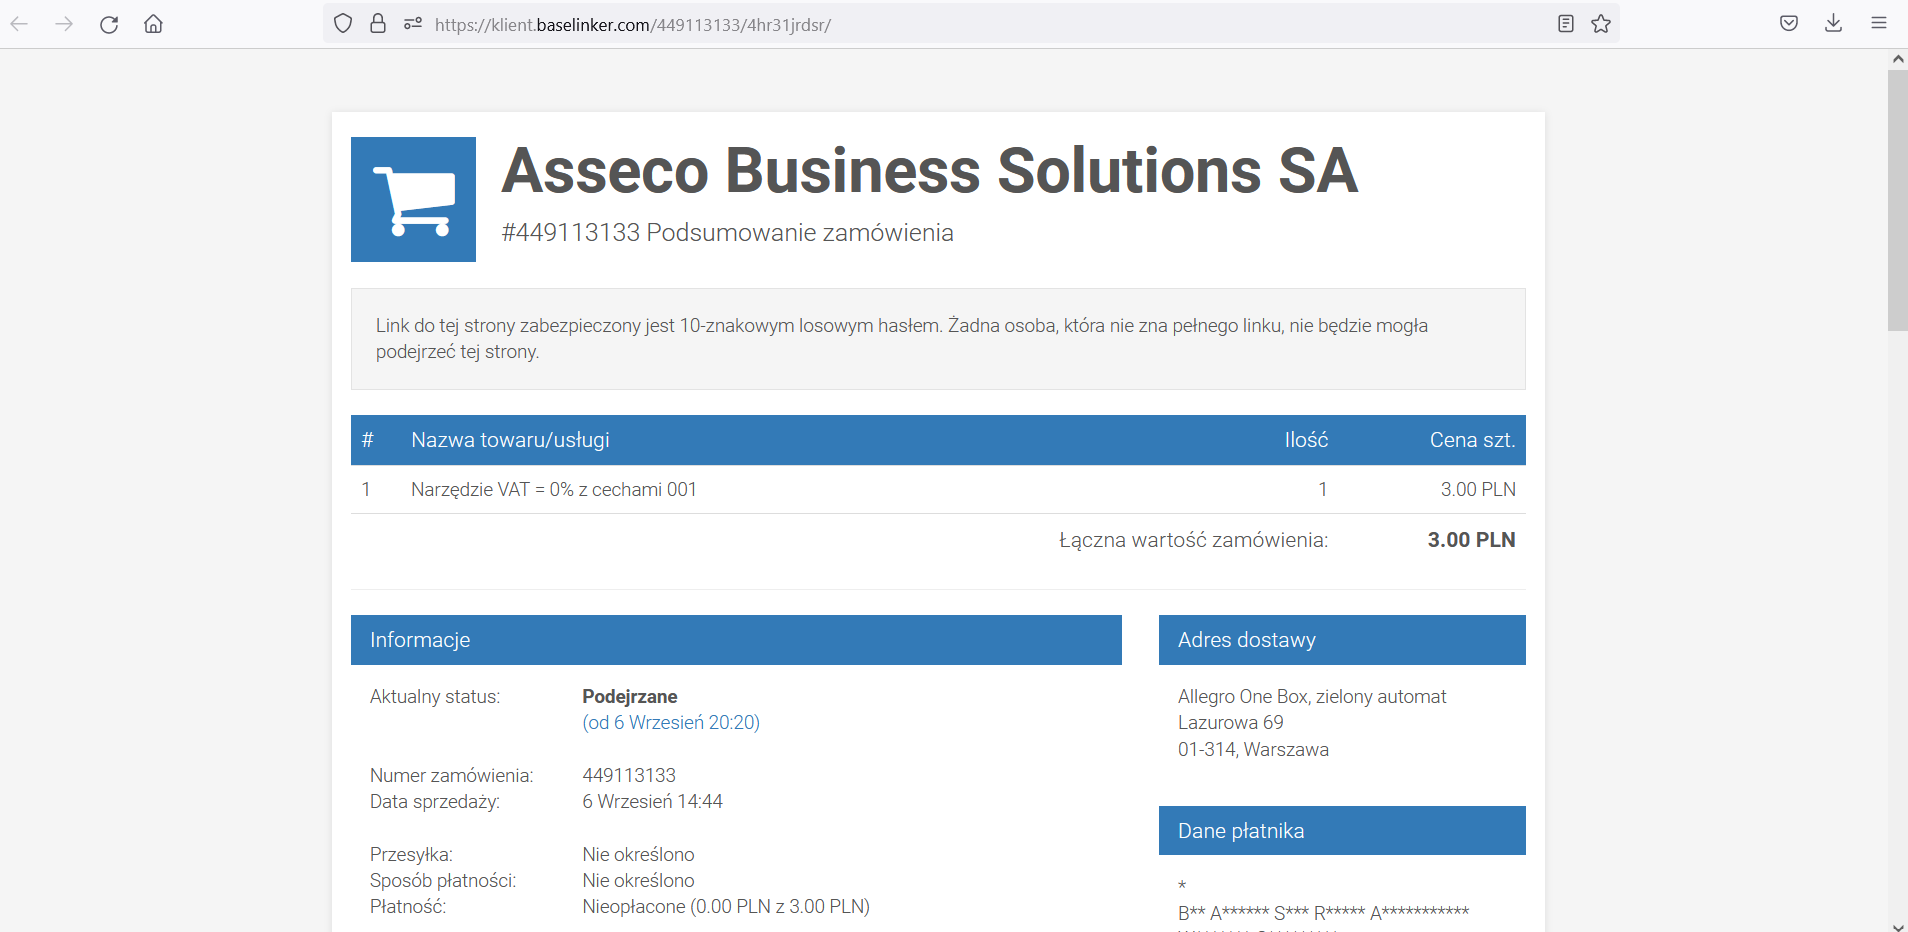The image size is (1908, 932).
Task: Click the "Narzędzie VAT = 0% z cechami 001" item
Action: click(x=554, y=490)
